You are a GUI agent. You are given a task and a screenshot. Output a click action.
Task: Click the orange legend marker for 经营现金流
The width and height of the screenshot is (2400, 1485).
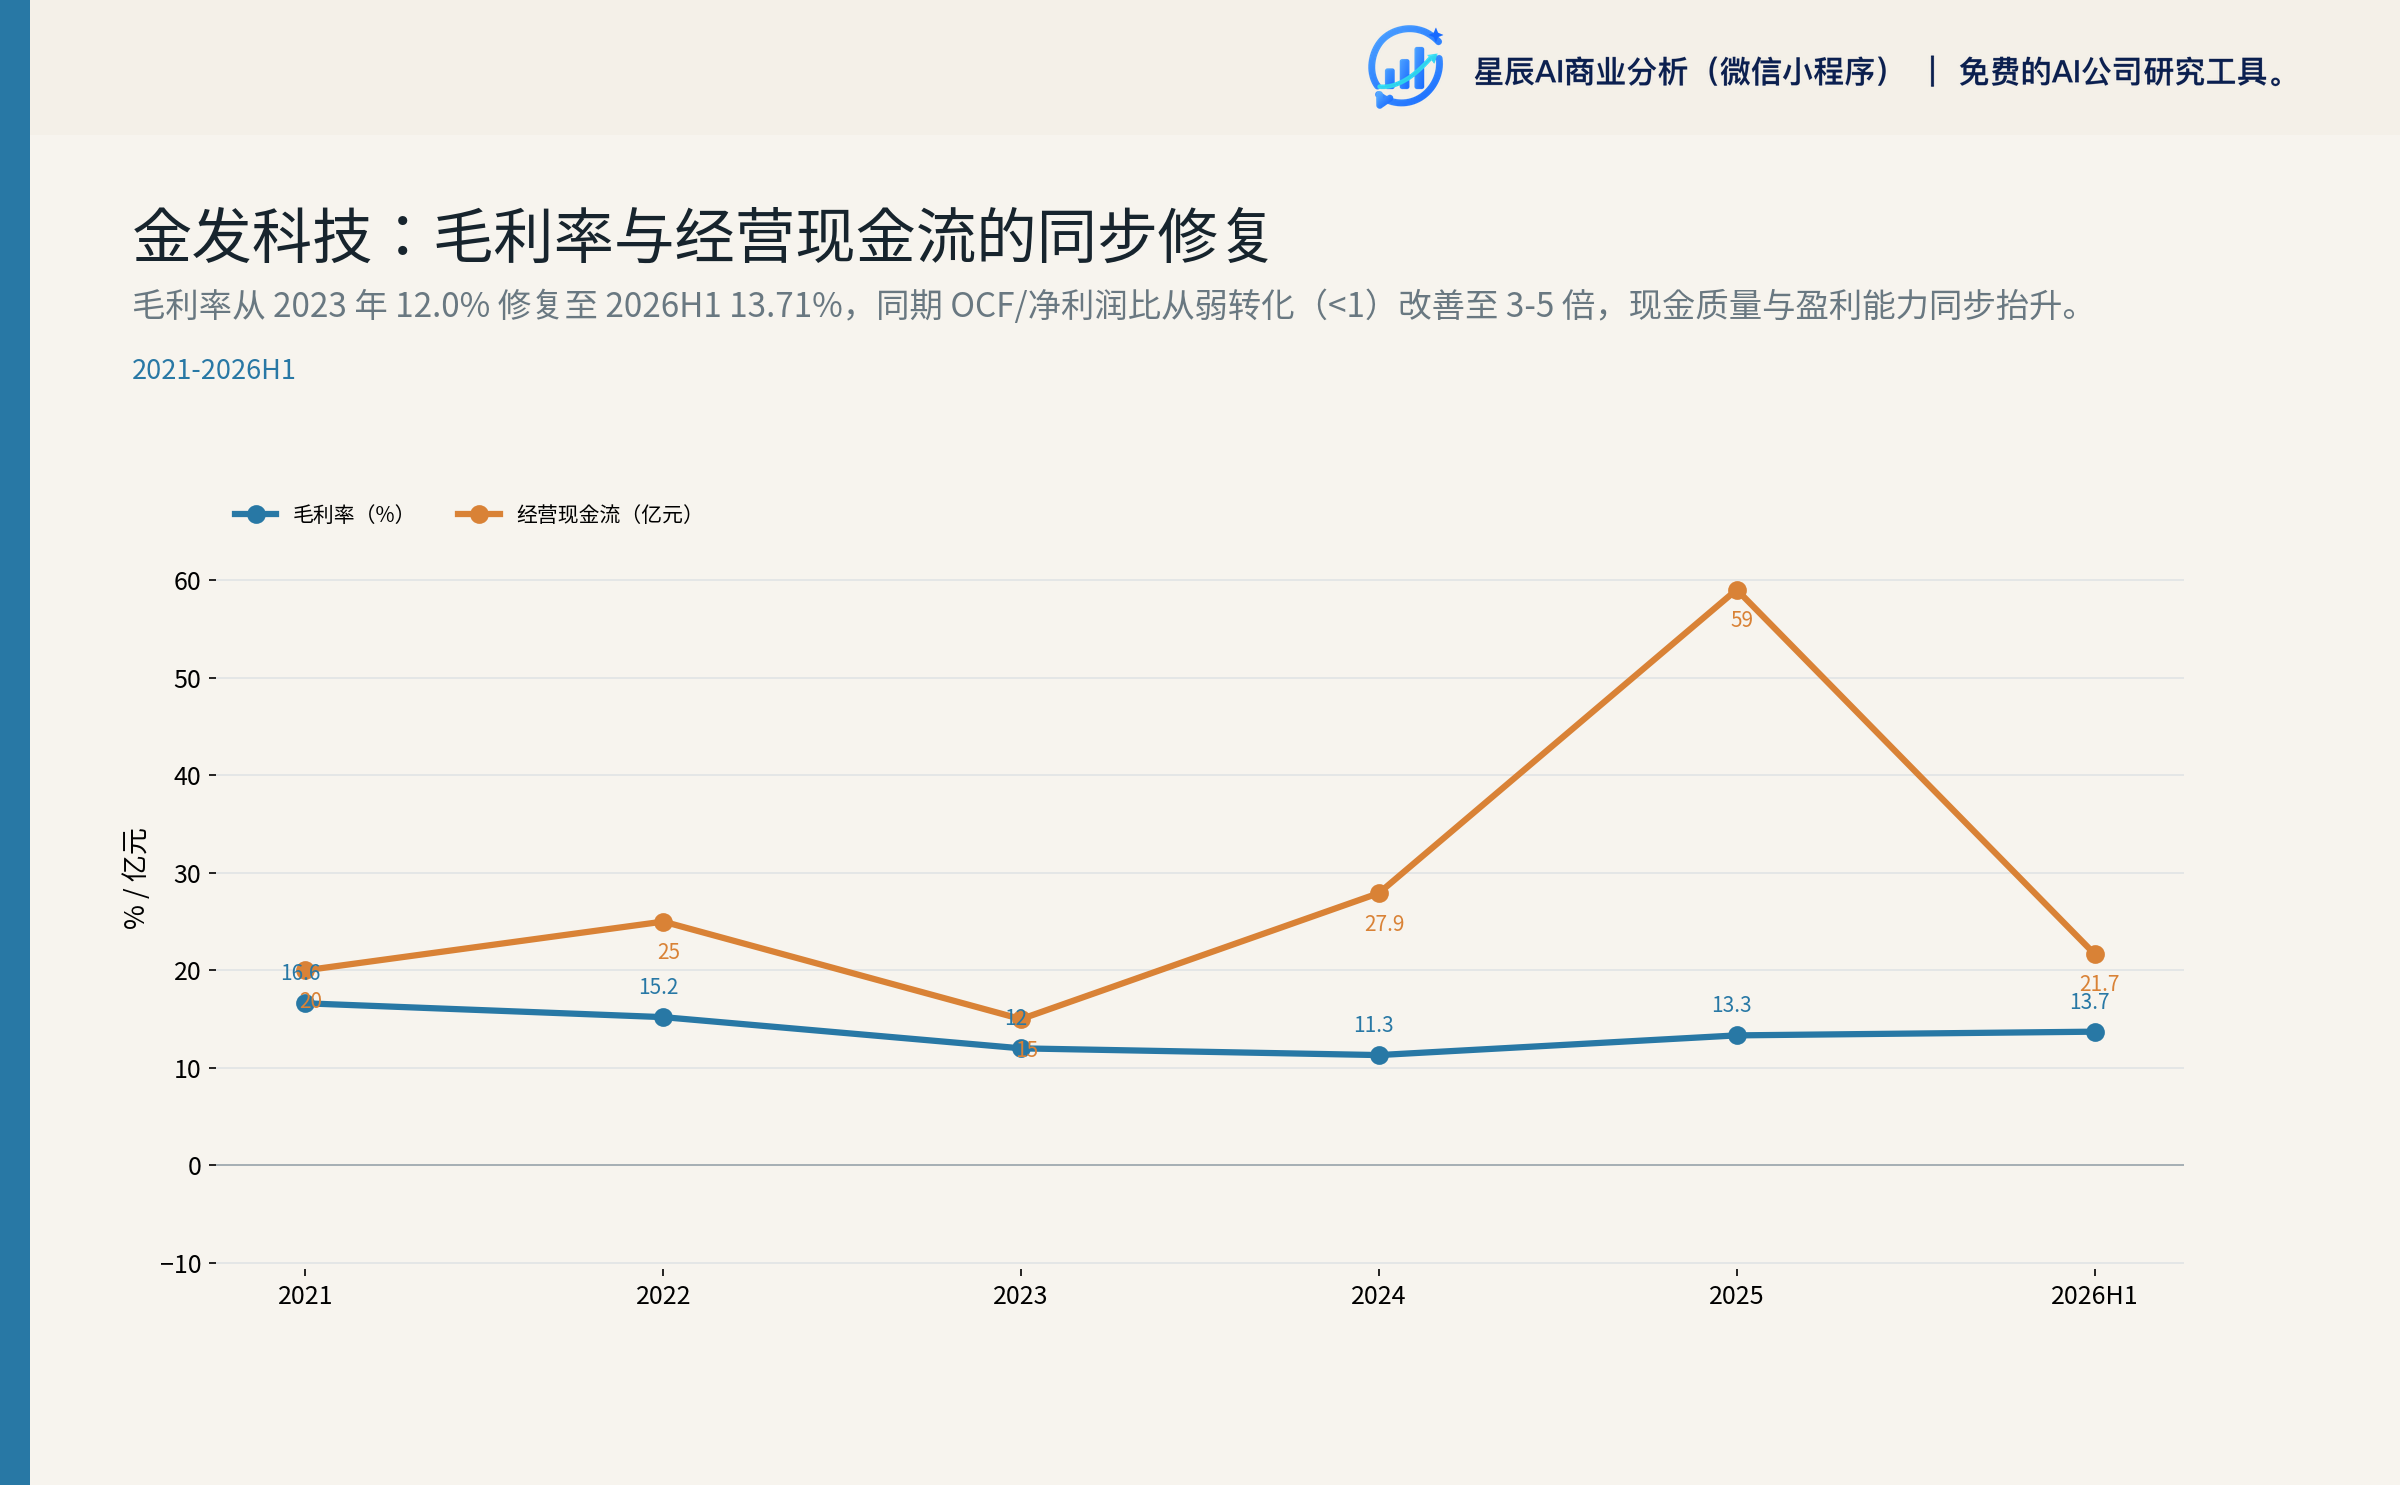[479, 514]
